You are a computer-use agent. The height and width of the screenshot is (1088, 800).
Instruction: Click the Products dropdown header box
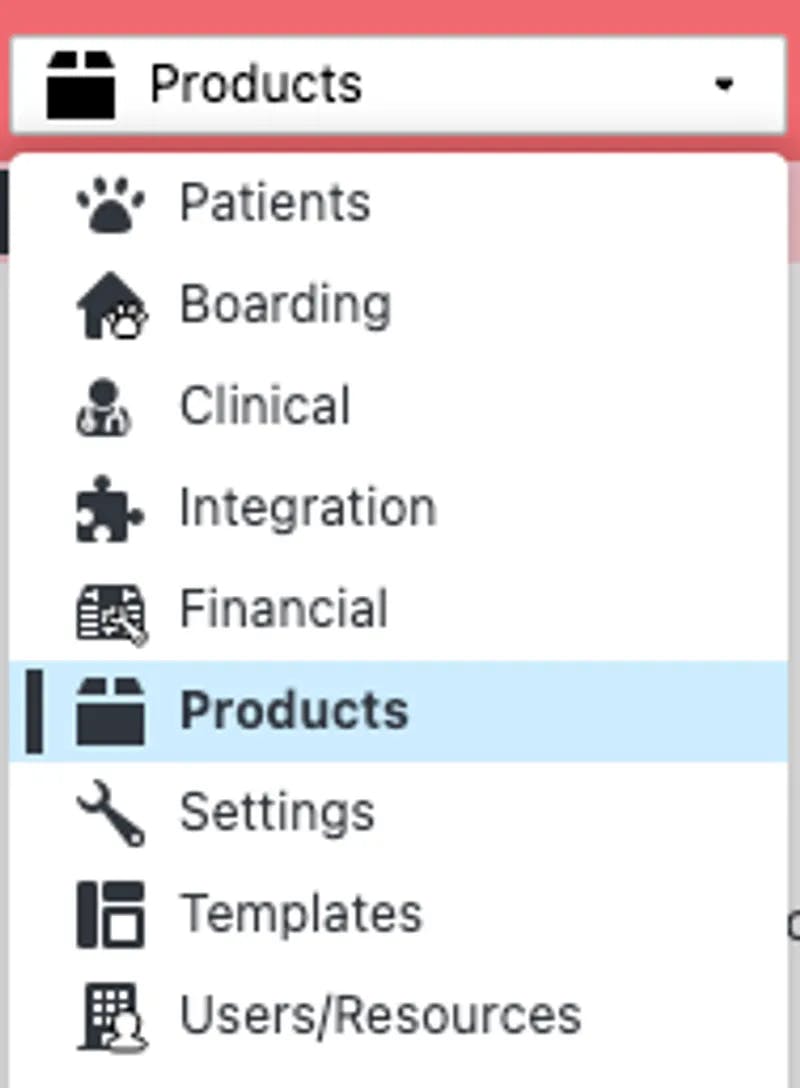point(398,85)
